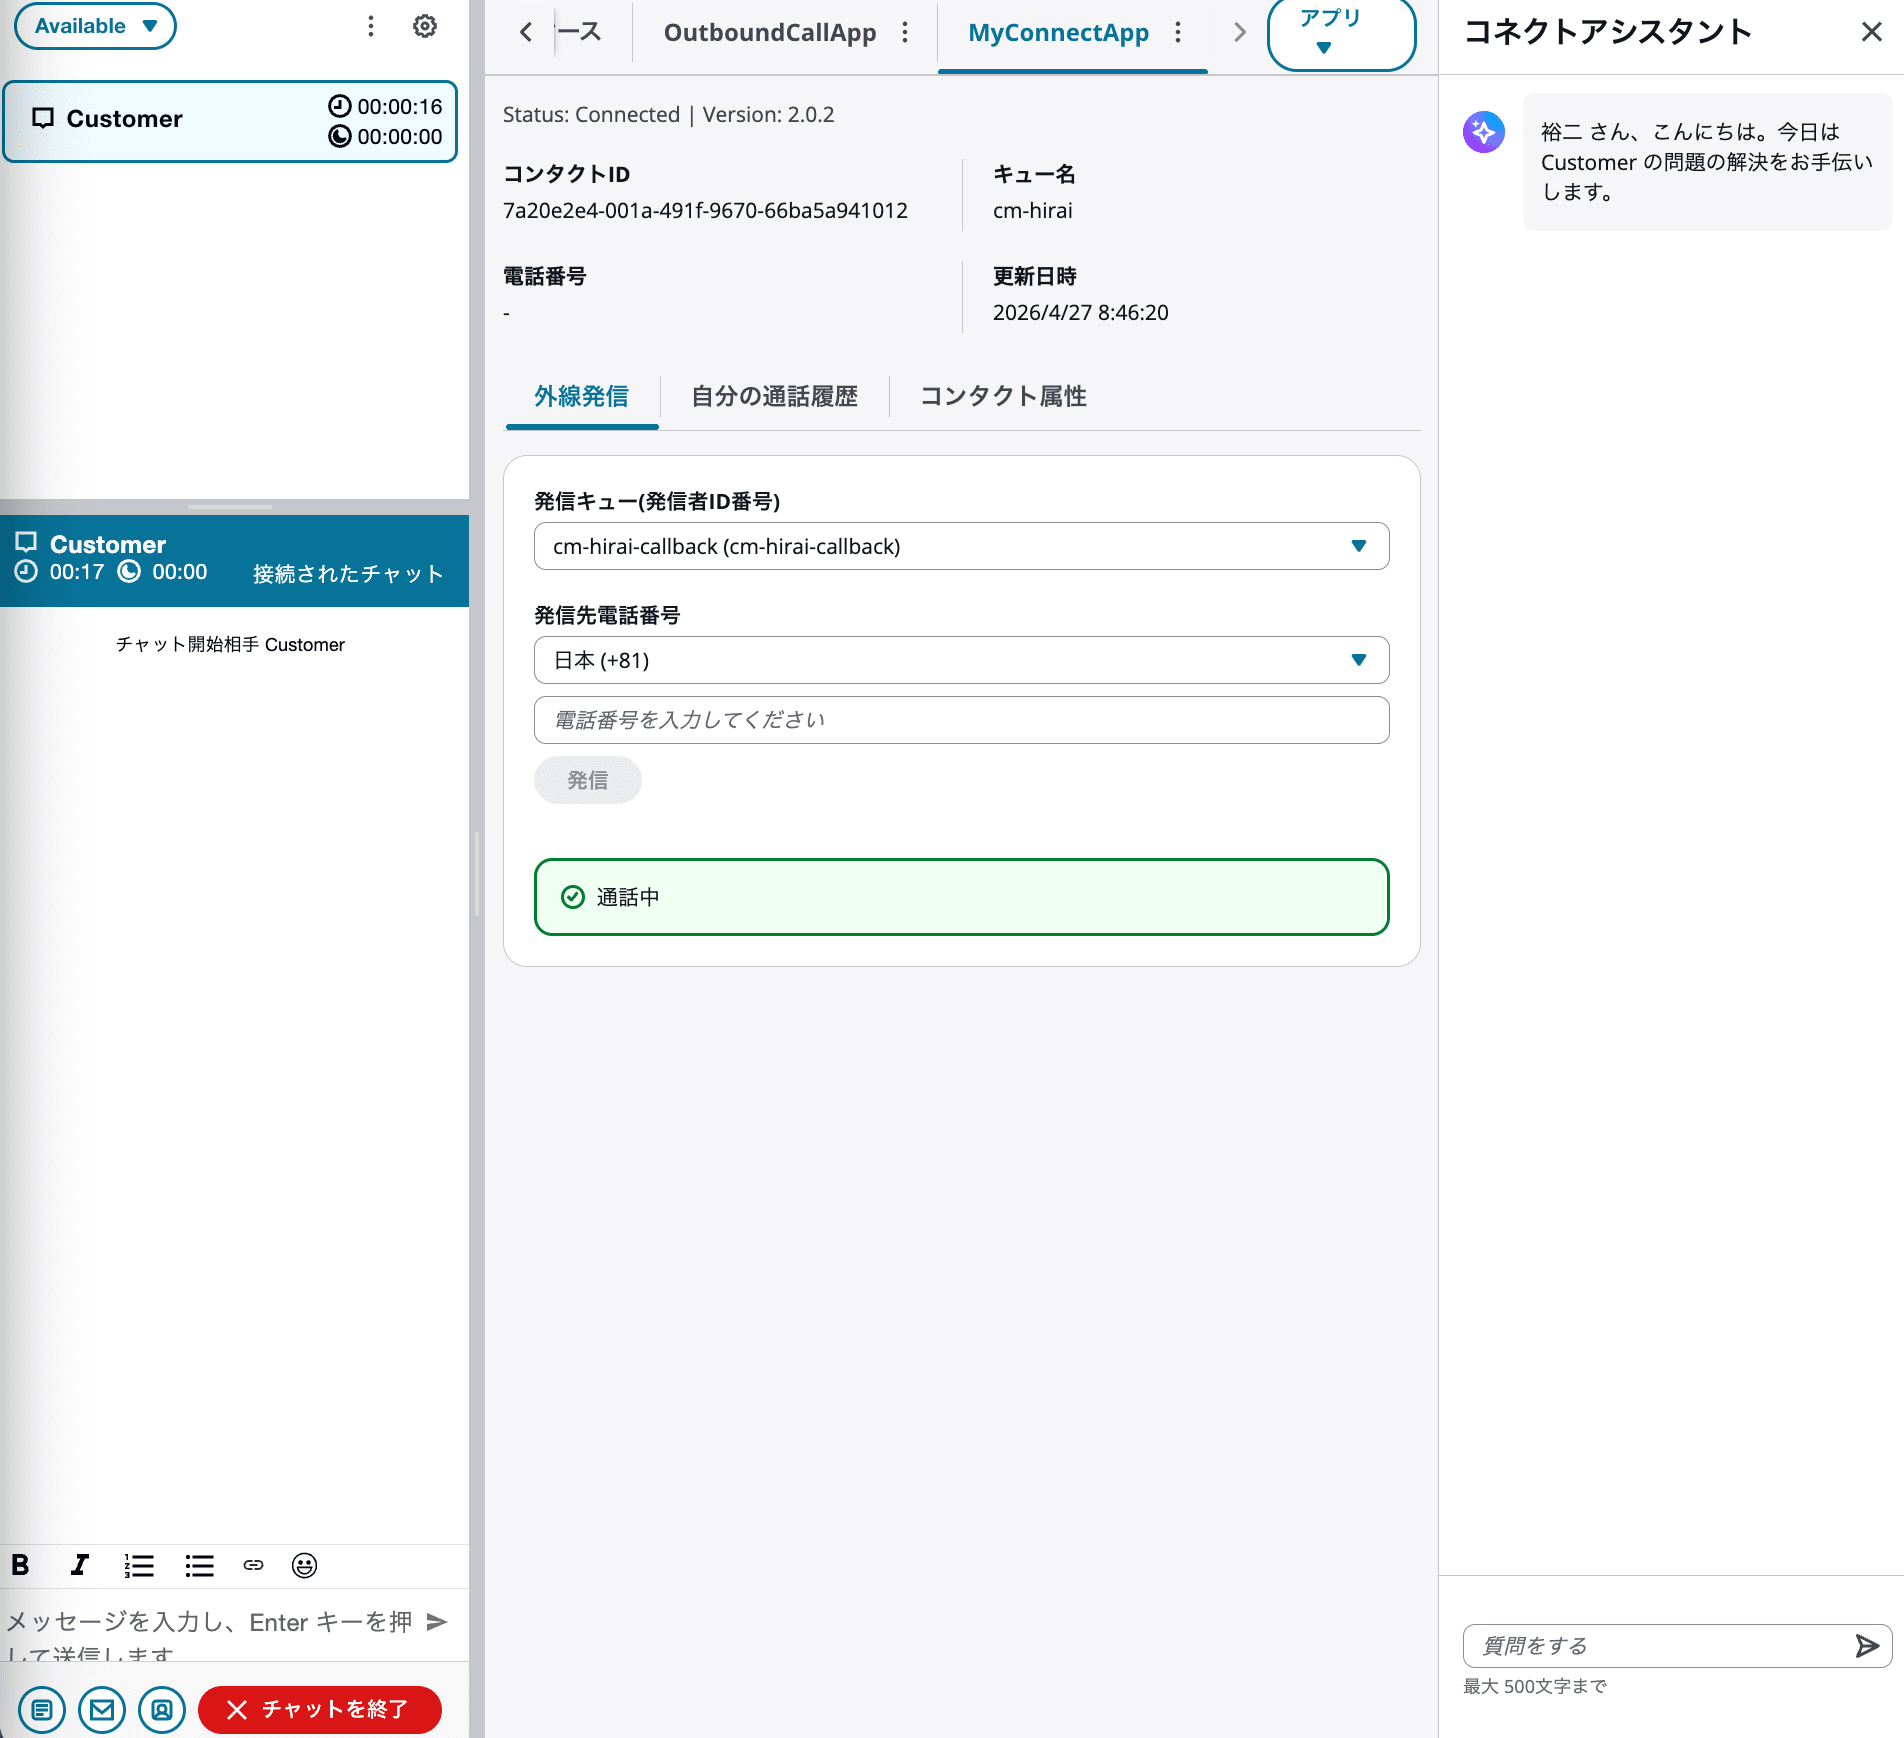Toggle bold formatting in chat composer
Screen dimensions: 1904x1738
20,1565
